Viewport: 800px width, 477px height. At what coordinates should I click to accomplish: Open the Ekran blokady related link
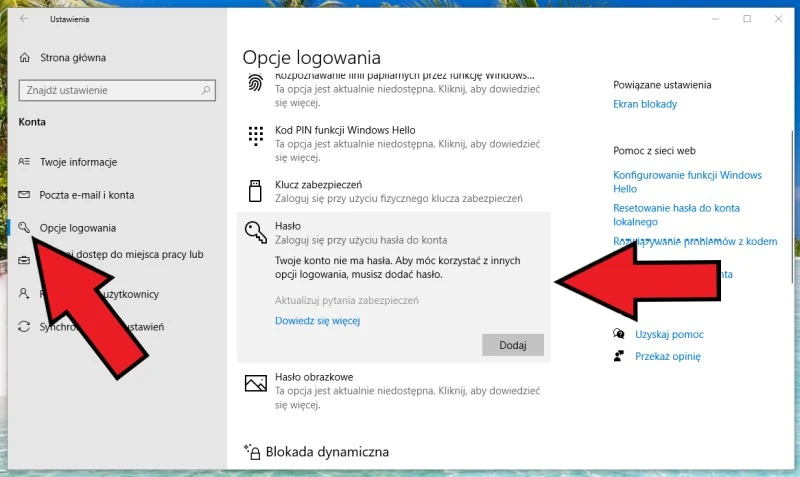[x=645, y=104]
